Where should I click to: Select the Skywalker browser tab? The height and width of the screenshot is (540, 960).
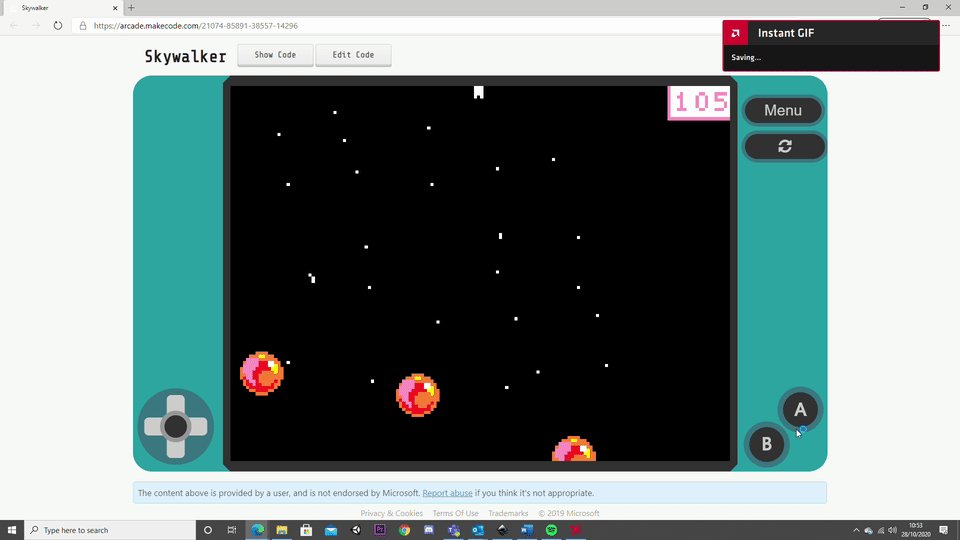[x=61, y=8]
